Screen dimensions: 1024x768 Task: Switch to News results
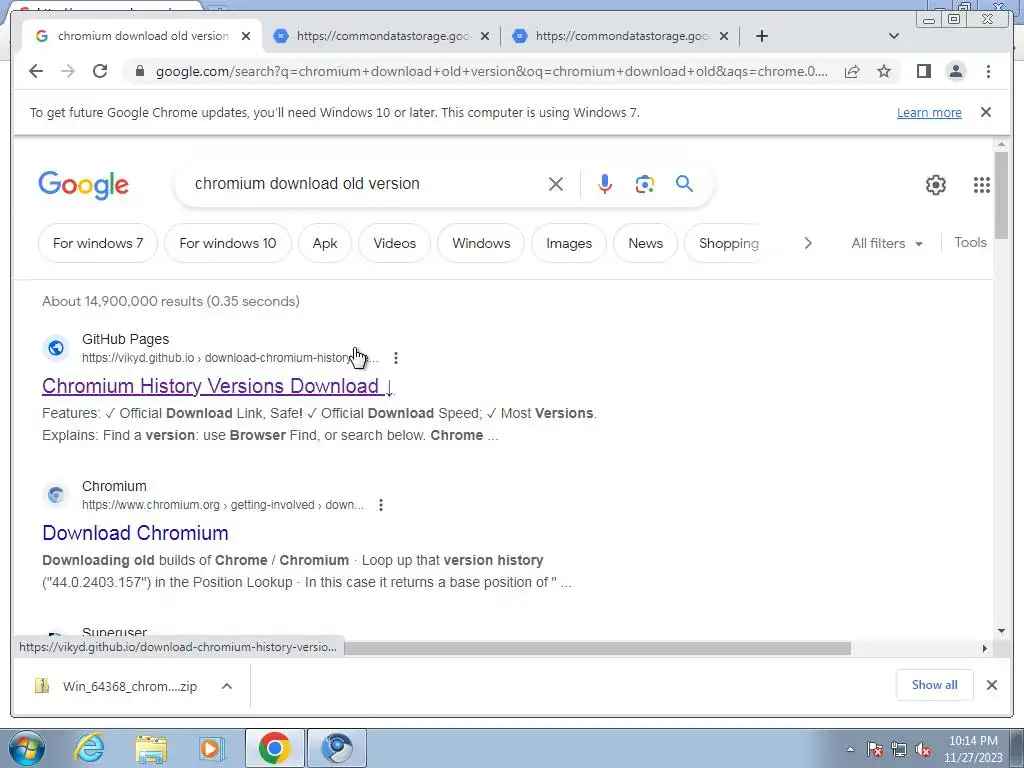[645, 243]
